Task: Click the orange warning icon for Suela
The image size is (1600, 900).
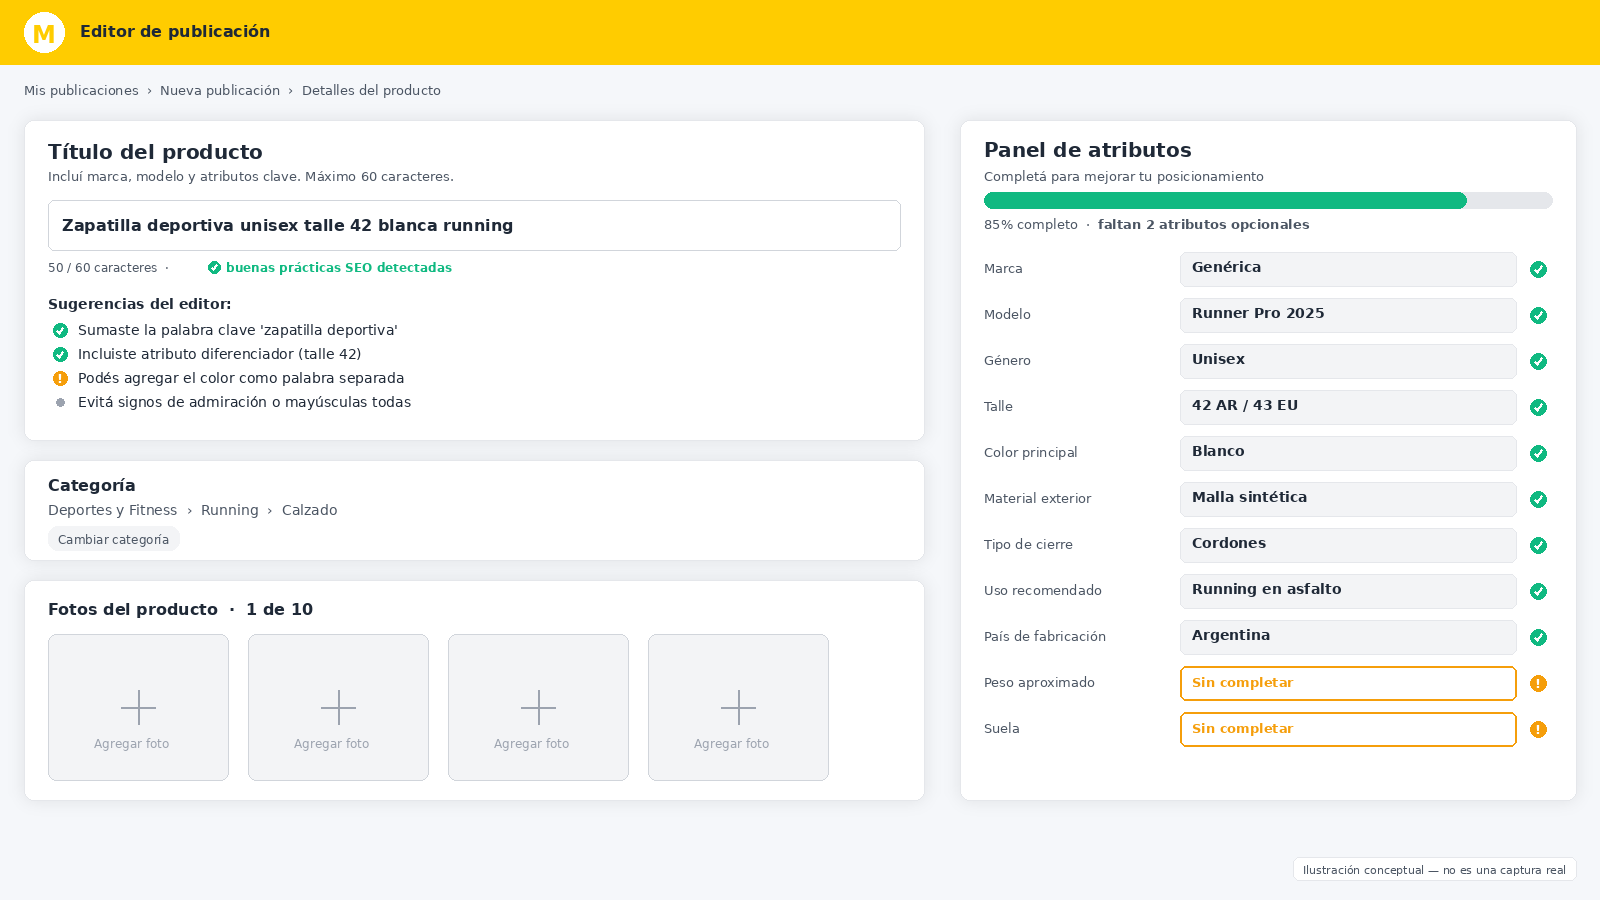Action: tap(1539, 730)
